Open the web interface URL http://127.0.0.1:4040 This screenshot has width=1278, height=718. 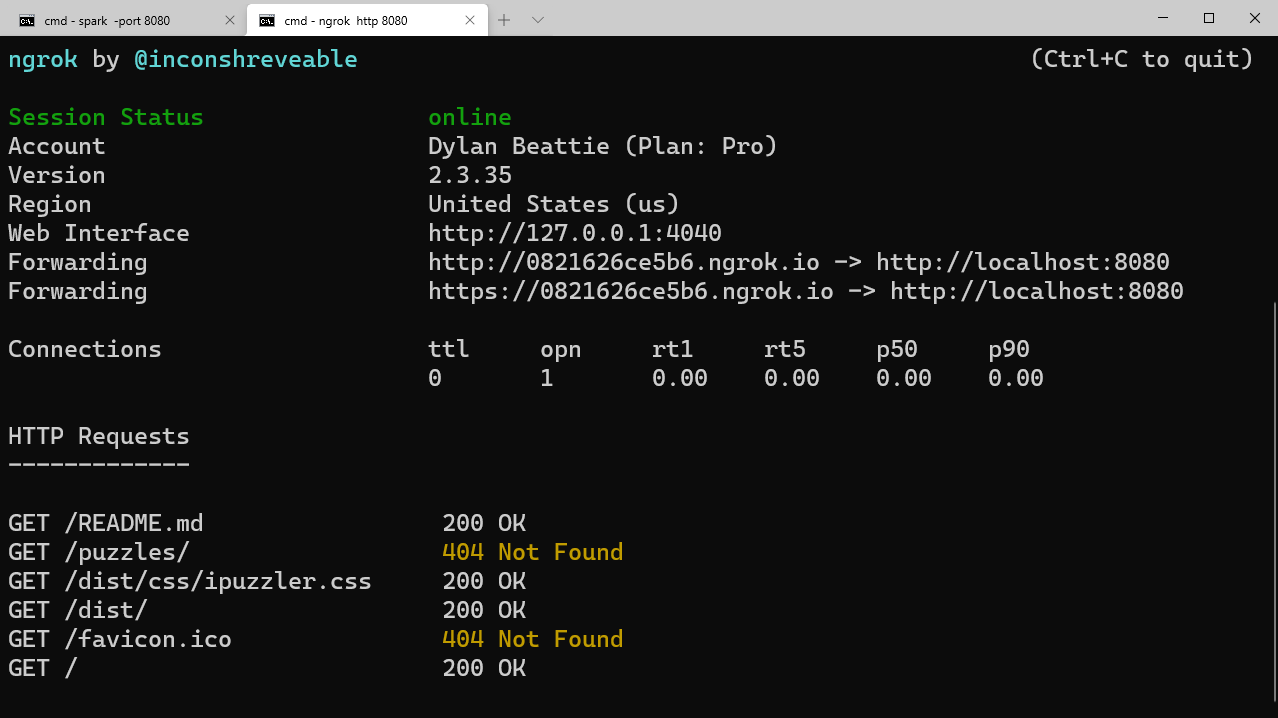pyautogui.click(x=575, y=233)
